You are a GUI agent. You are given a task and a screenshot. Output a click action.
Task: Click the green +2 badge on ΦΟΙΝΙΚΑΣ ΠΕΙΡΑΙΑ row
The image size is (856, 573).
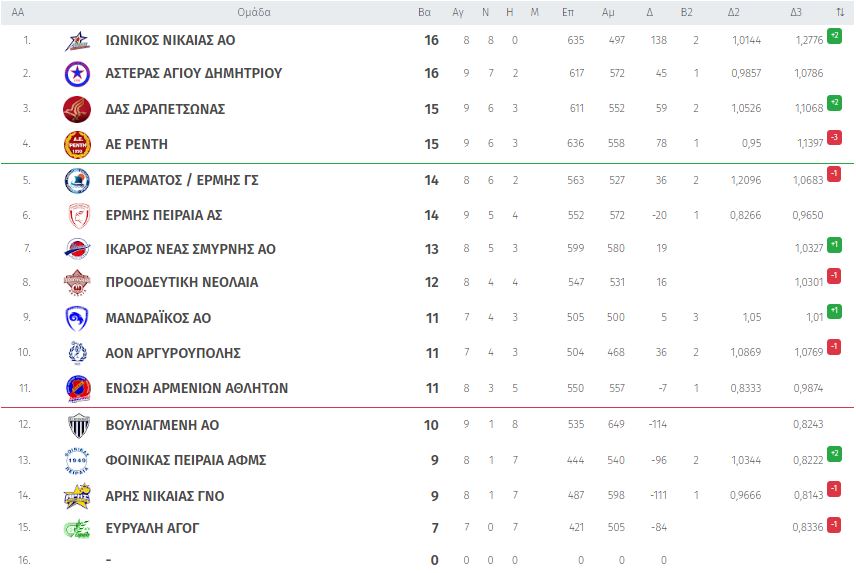click(834, 454)
